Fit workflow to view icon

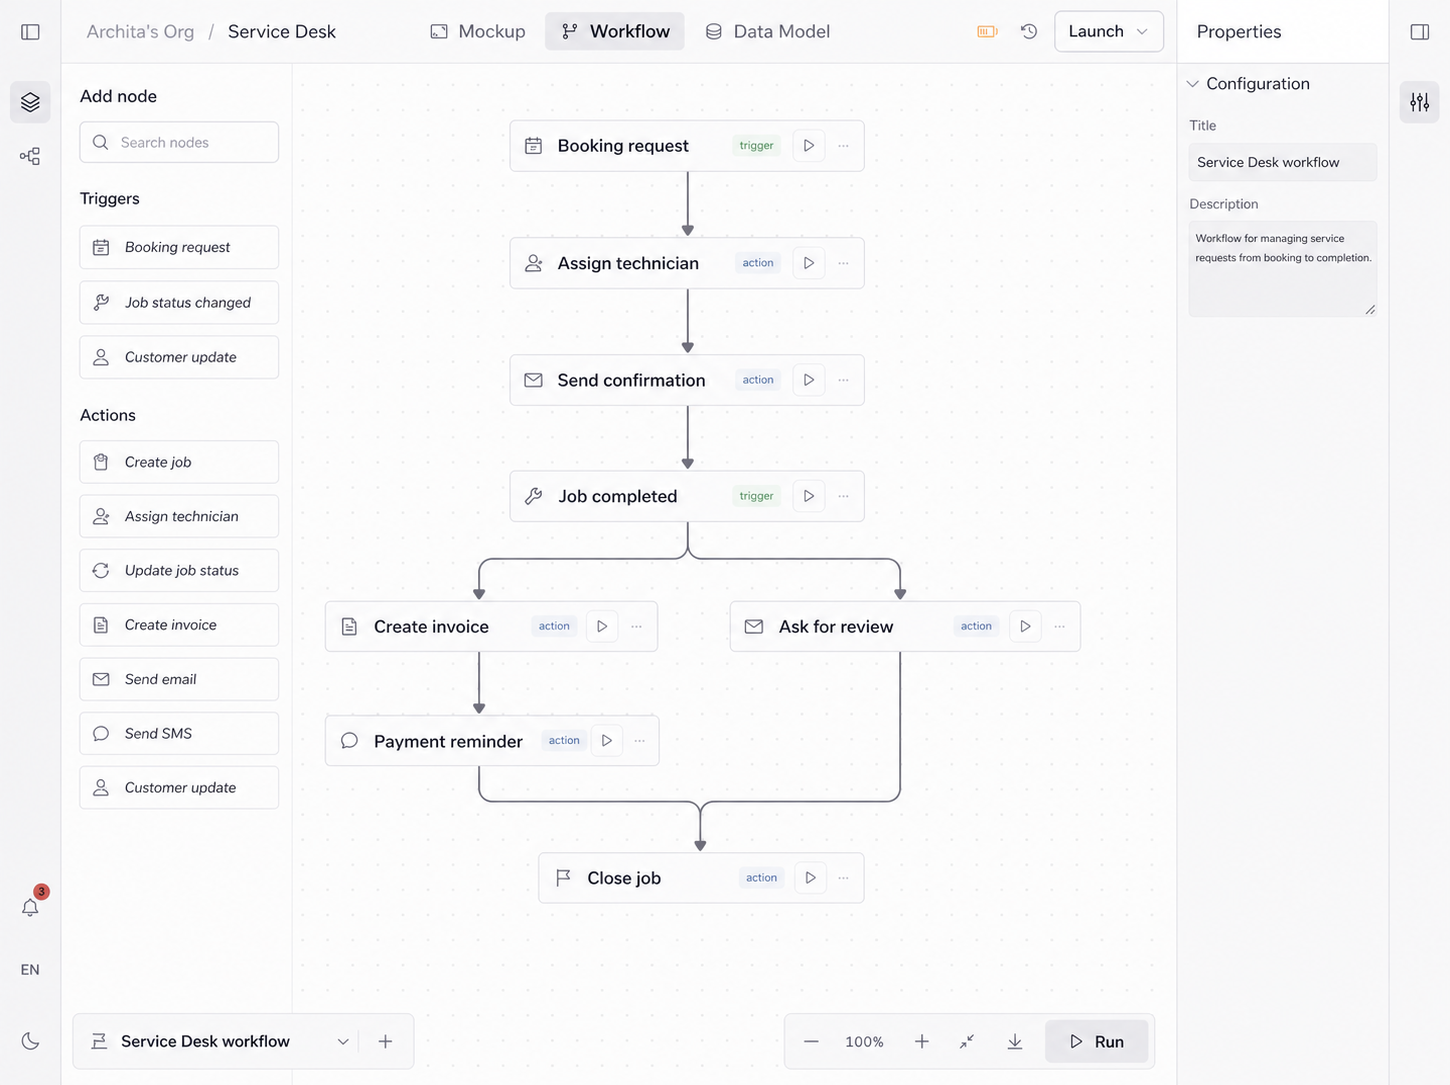[967, 1041]
